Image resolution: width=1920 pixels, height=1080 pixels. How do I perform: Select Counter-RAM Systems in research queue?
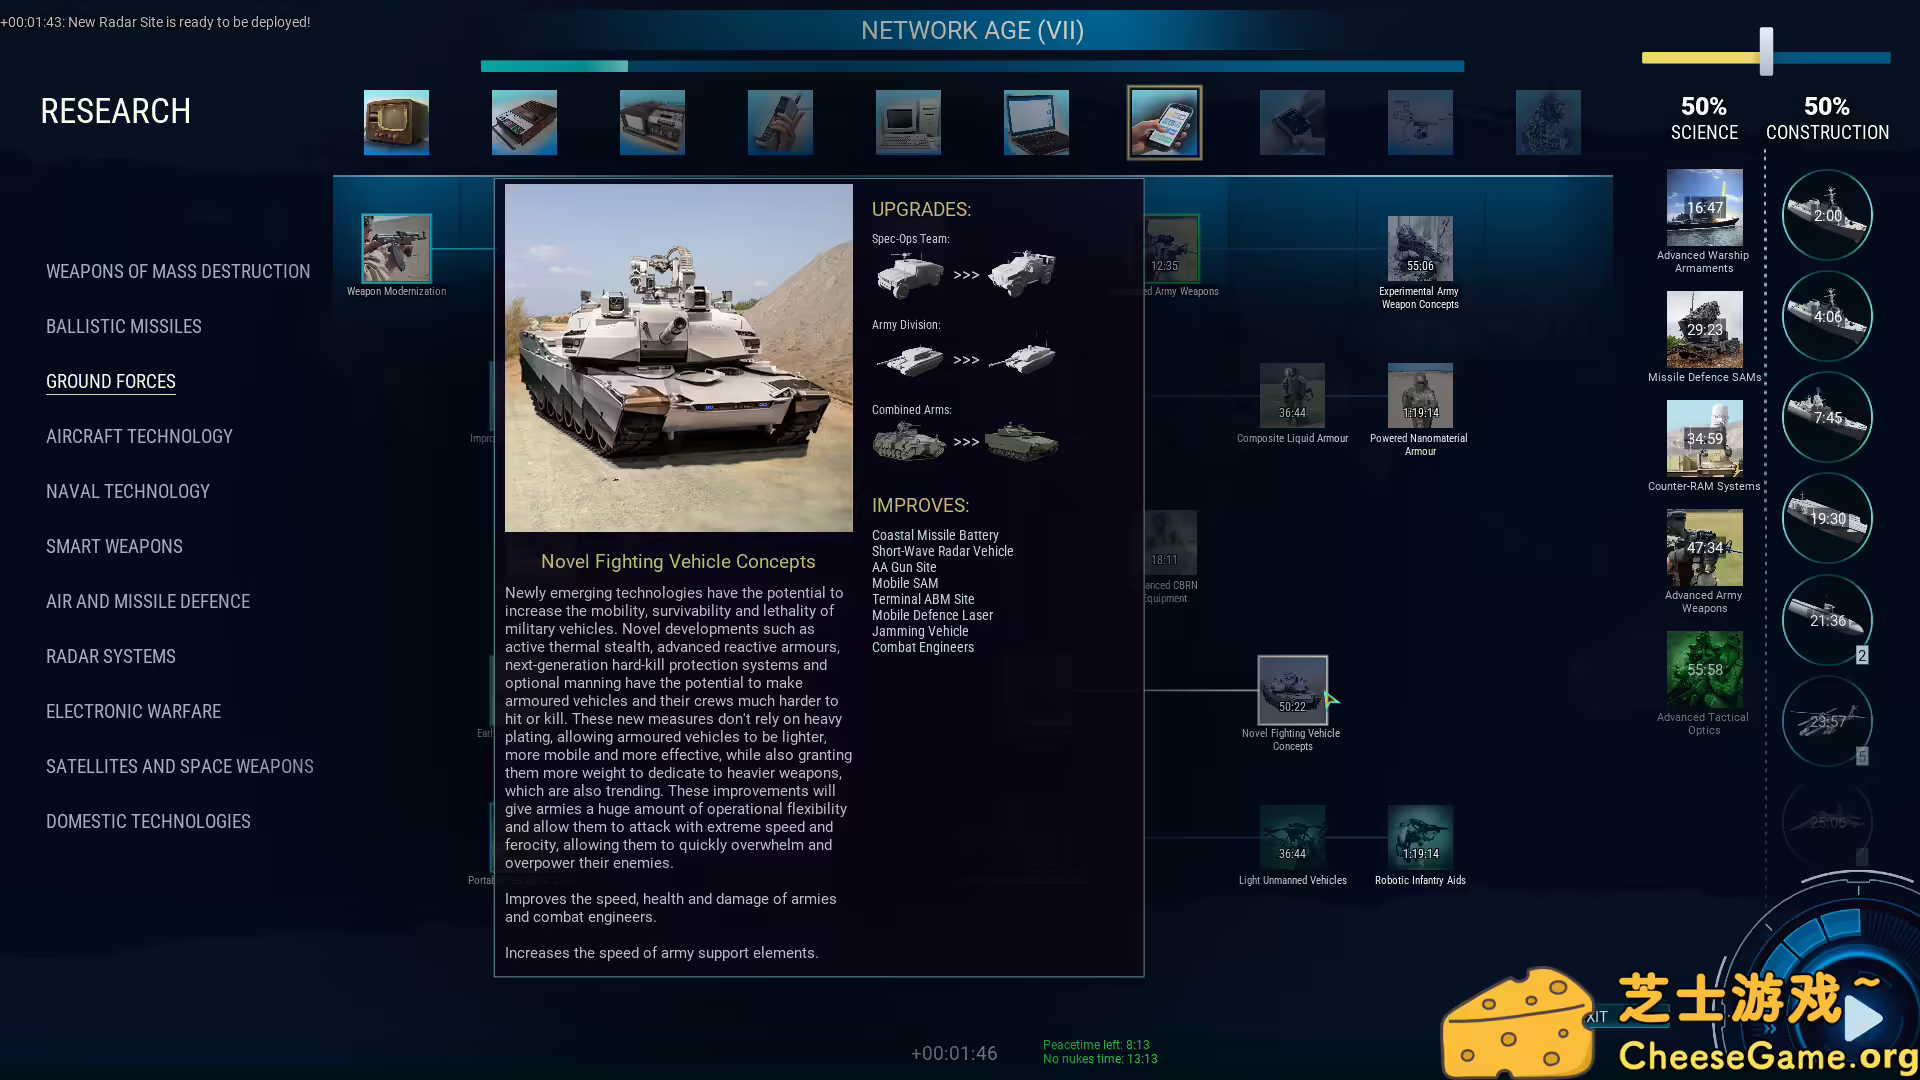point(1704,438)
